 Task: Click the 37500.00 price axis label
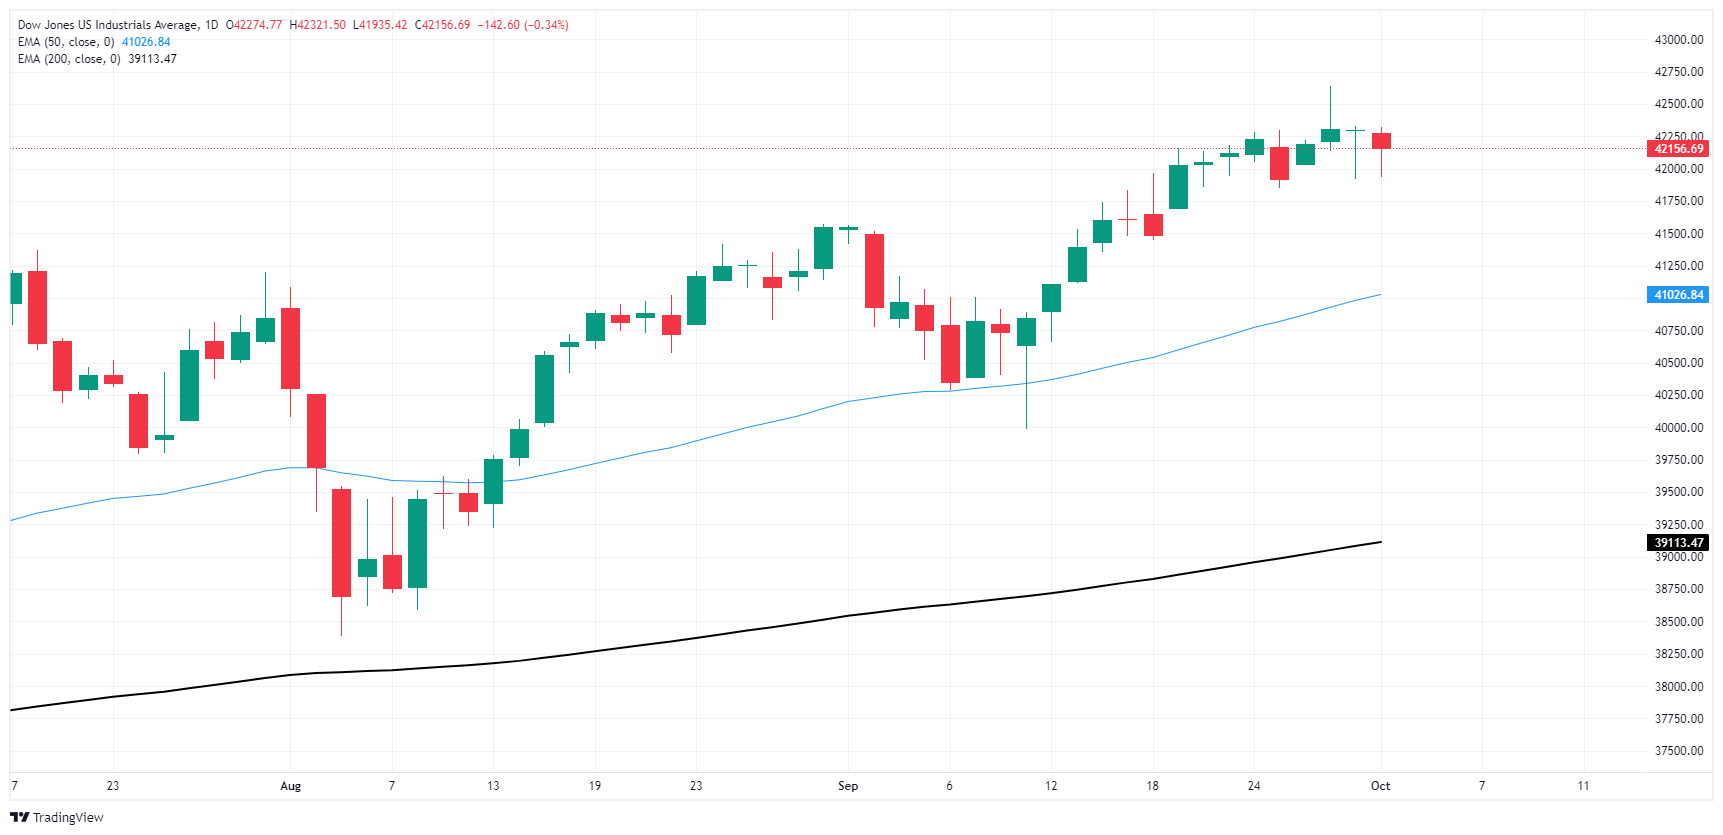pos(1679,751)
